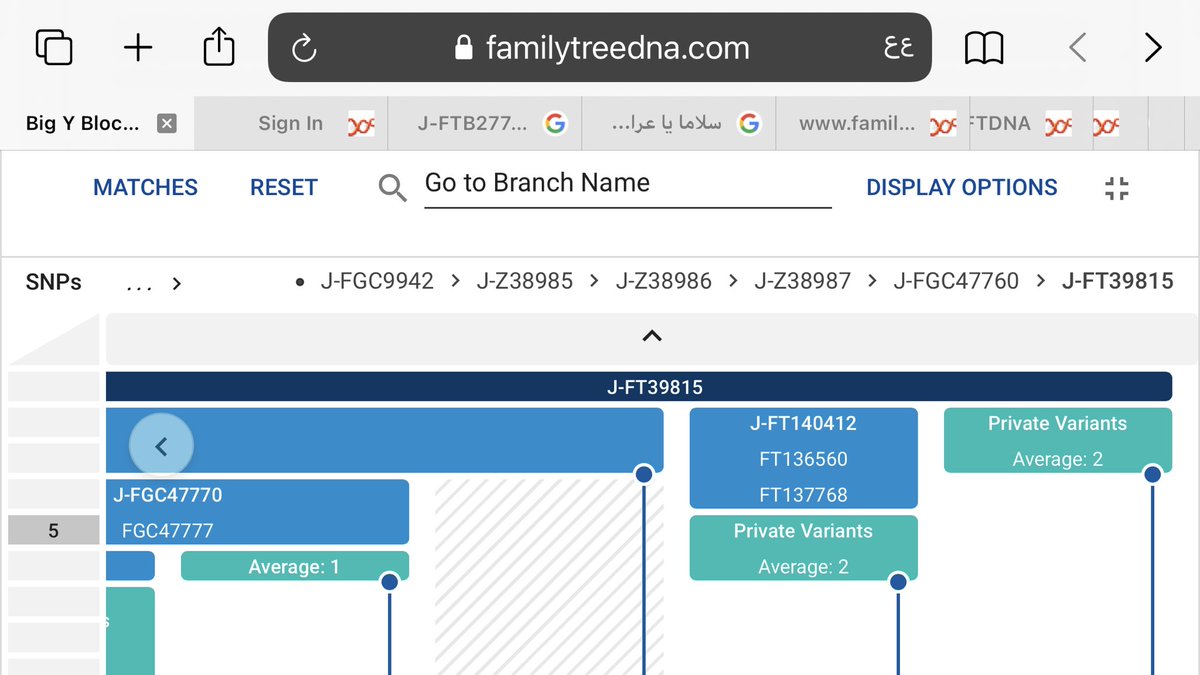Image resolution: width=1200 pixels, height=675 pixels.
Task: Click SNP FT137768 text
Action: [x=803, y=495]
